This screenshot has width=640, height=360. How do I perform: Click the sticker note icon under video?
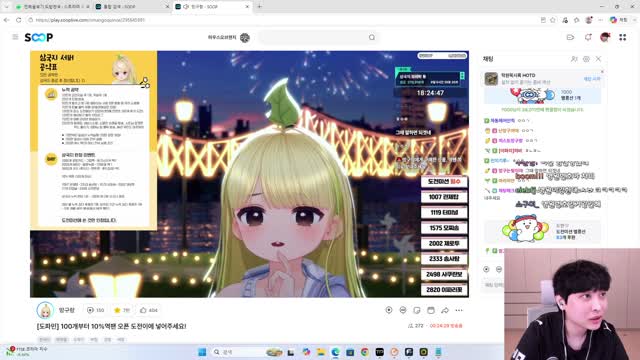(416, 310)
